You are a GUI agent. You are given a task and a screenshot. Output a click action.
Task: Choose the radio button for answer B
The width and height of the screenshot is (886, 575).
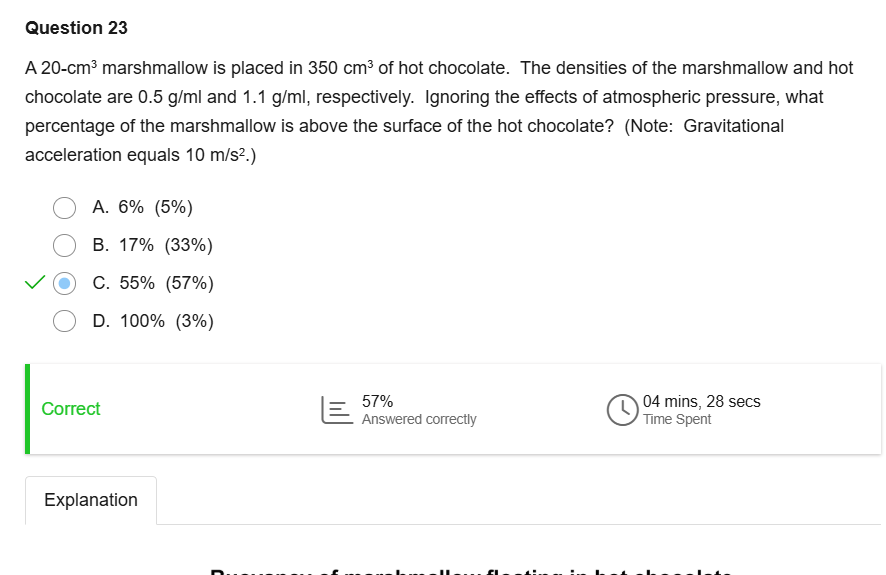click(65, 245)
